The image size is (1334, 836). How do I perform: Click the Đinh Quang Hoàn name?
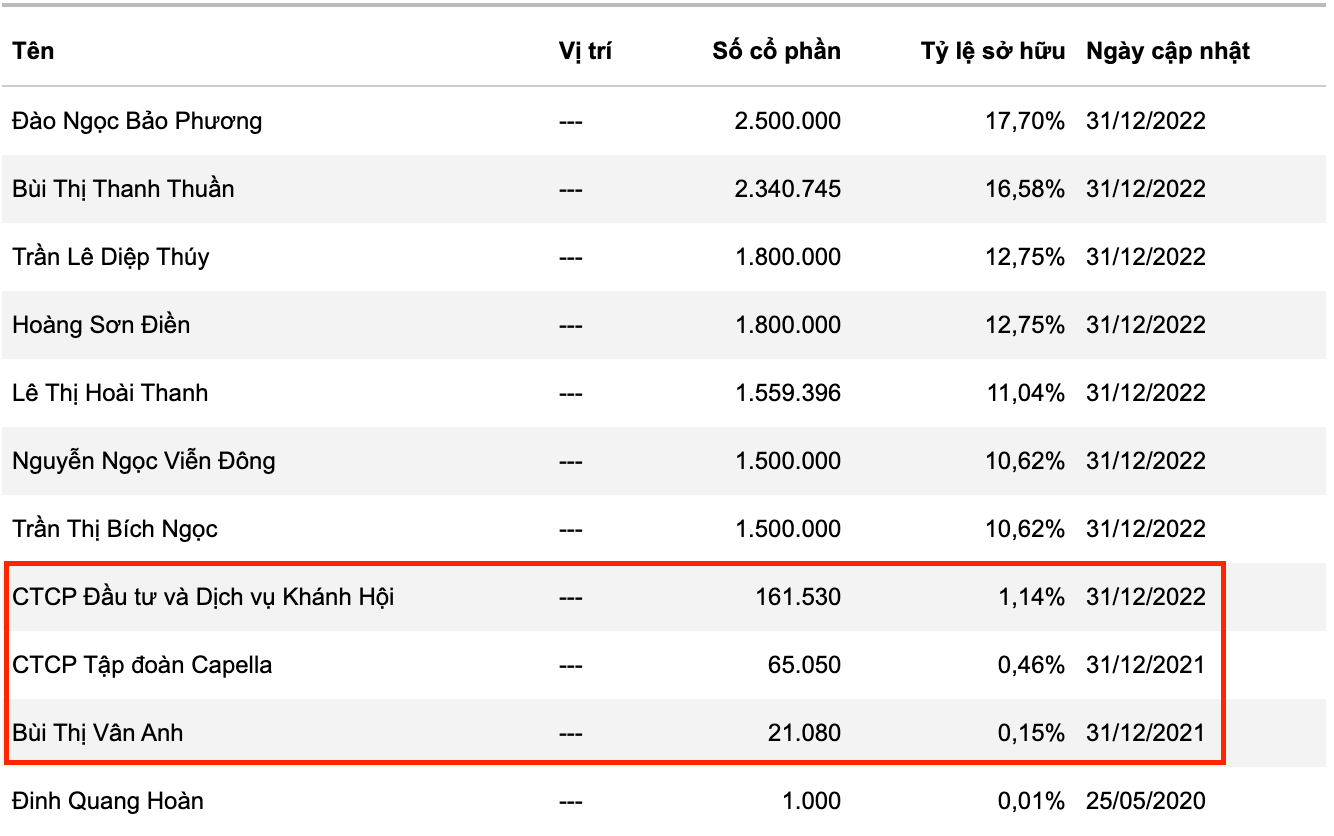pos(108,801)
